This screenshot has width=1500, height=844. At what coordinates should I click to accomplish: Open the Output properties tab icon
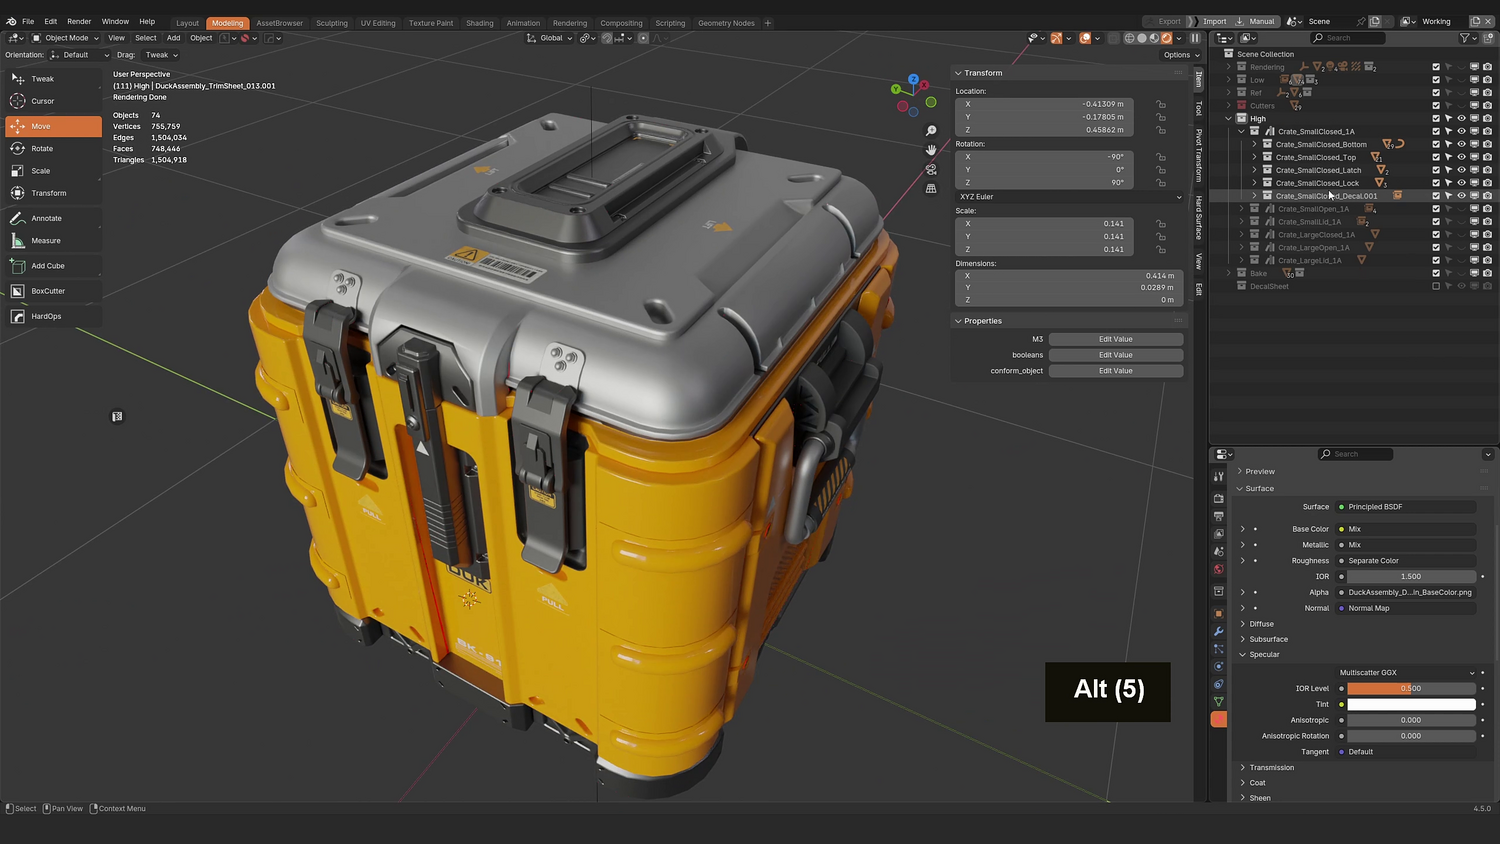pos(1218,516)
